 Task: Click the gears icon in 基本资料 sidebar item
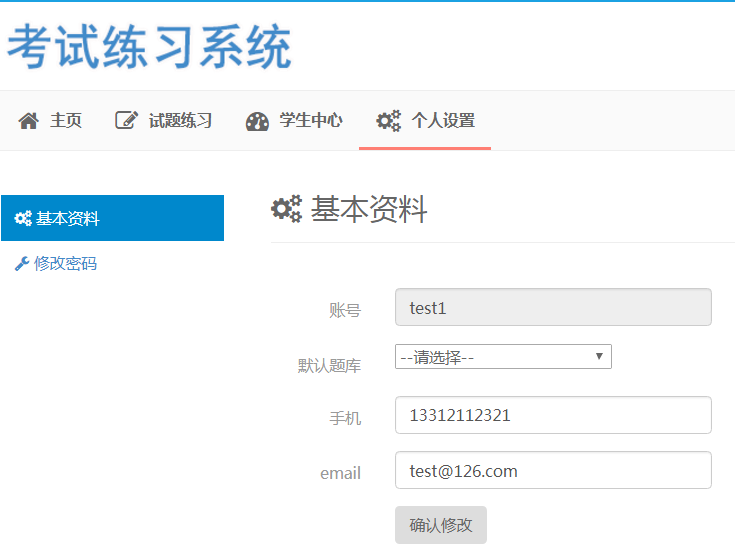point(23,218)
